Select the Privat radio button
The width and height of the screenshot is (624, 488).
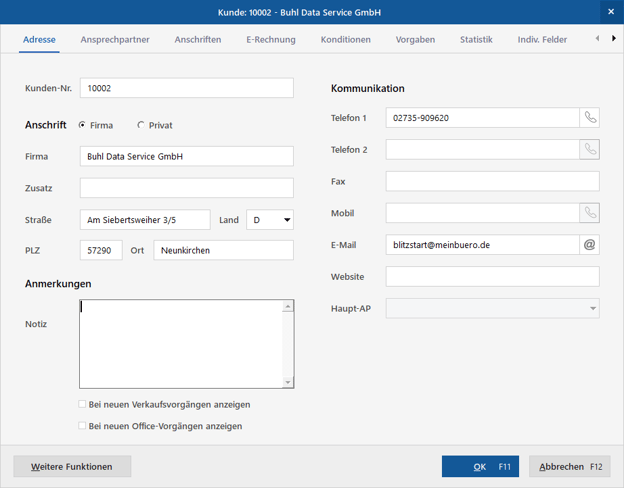tap(141, 126)
